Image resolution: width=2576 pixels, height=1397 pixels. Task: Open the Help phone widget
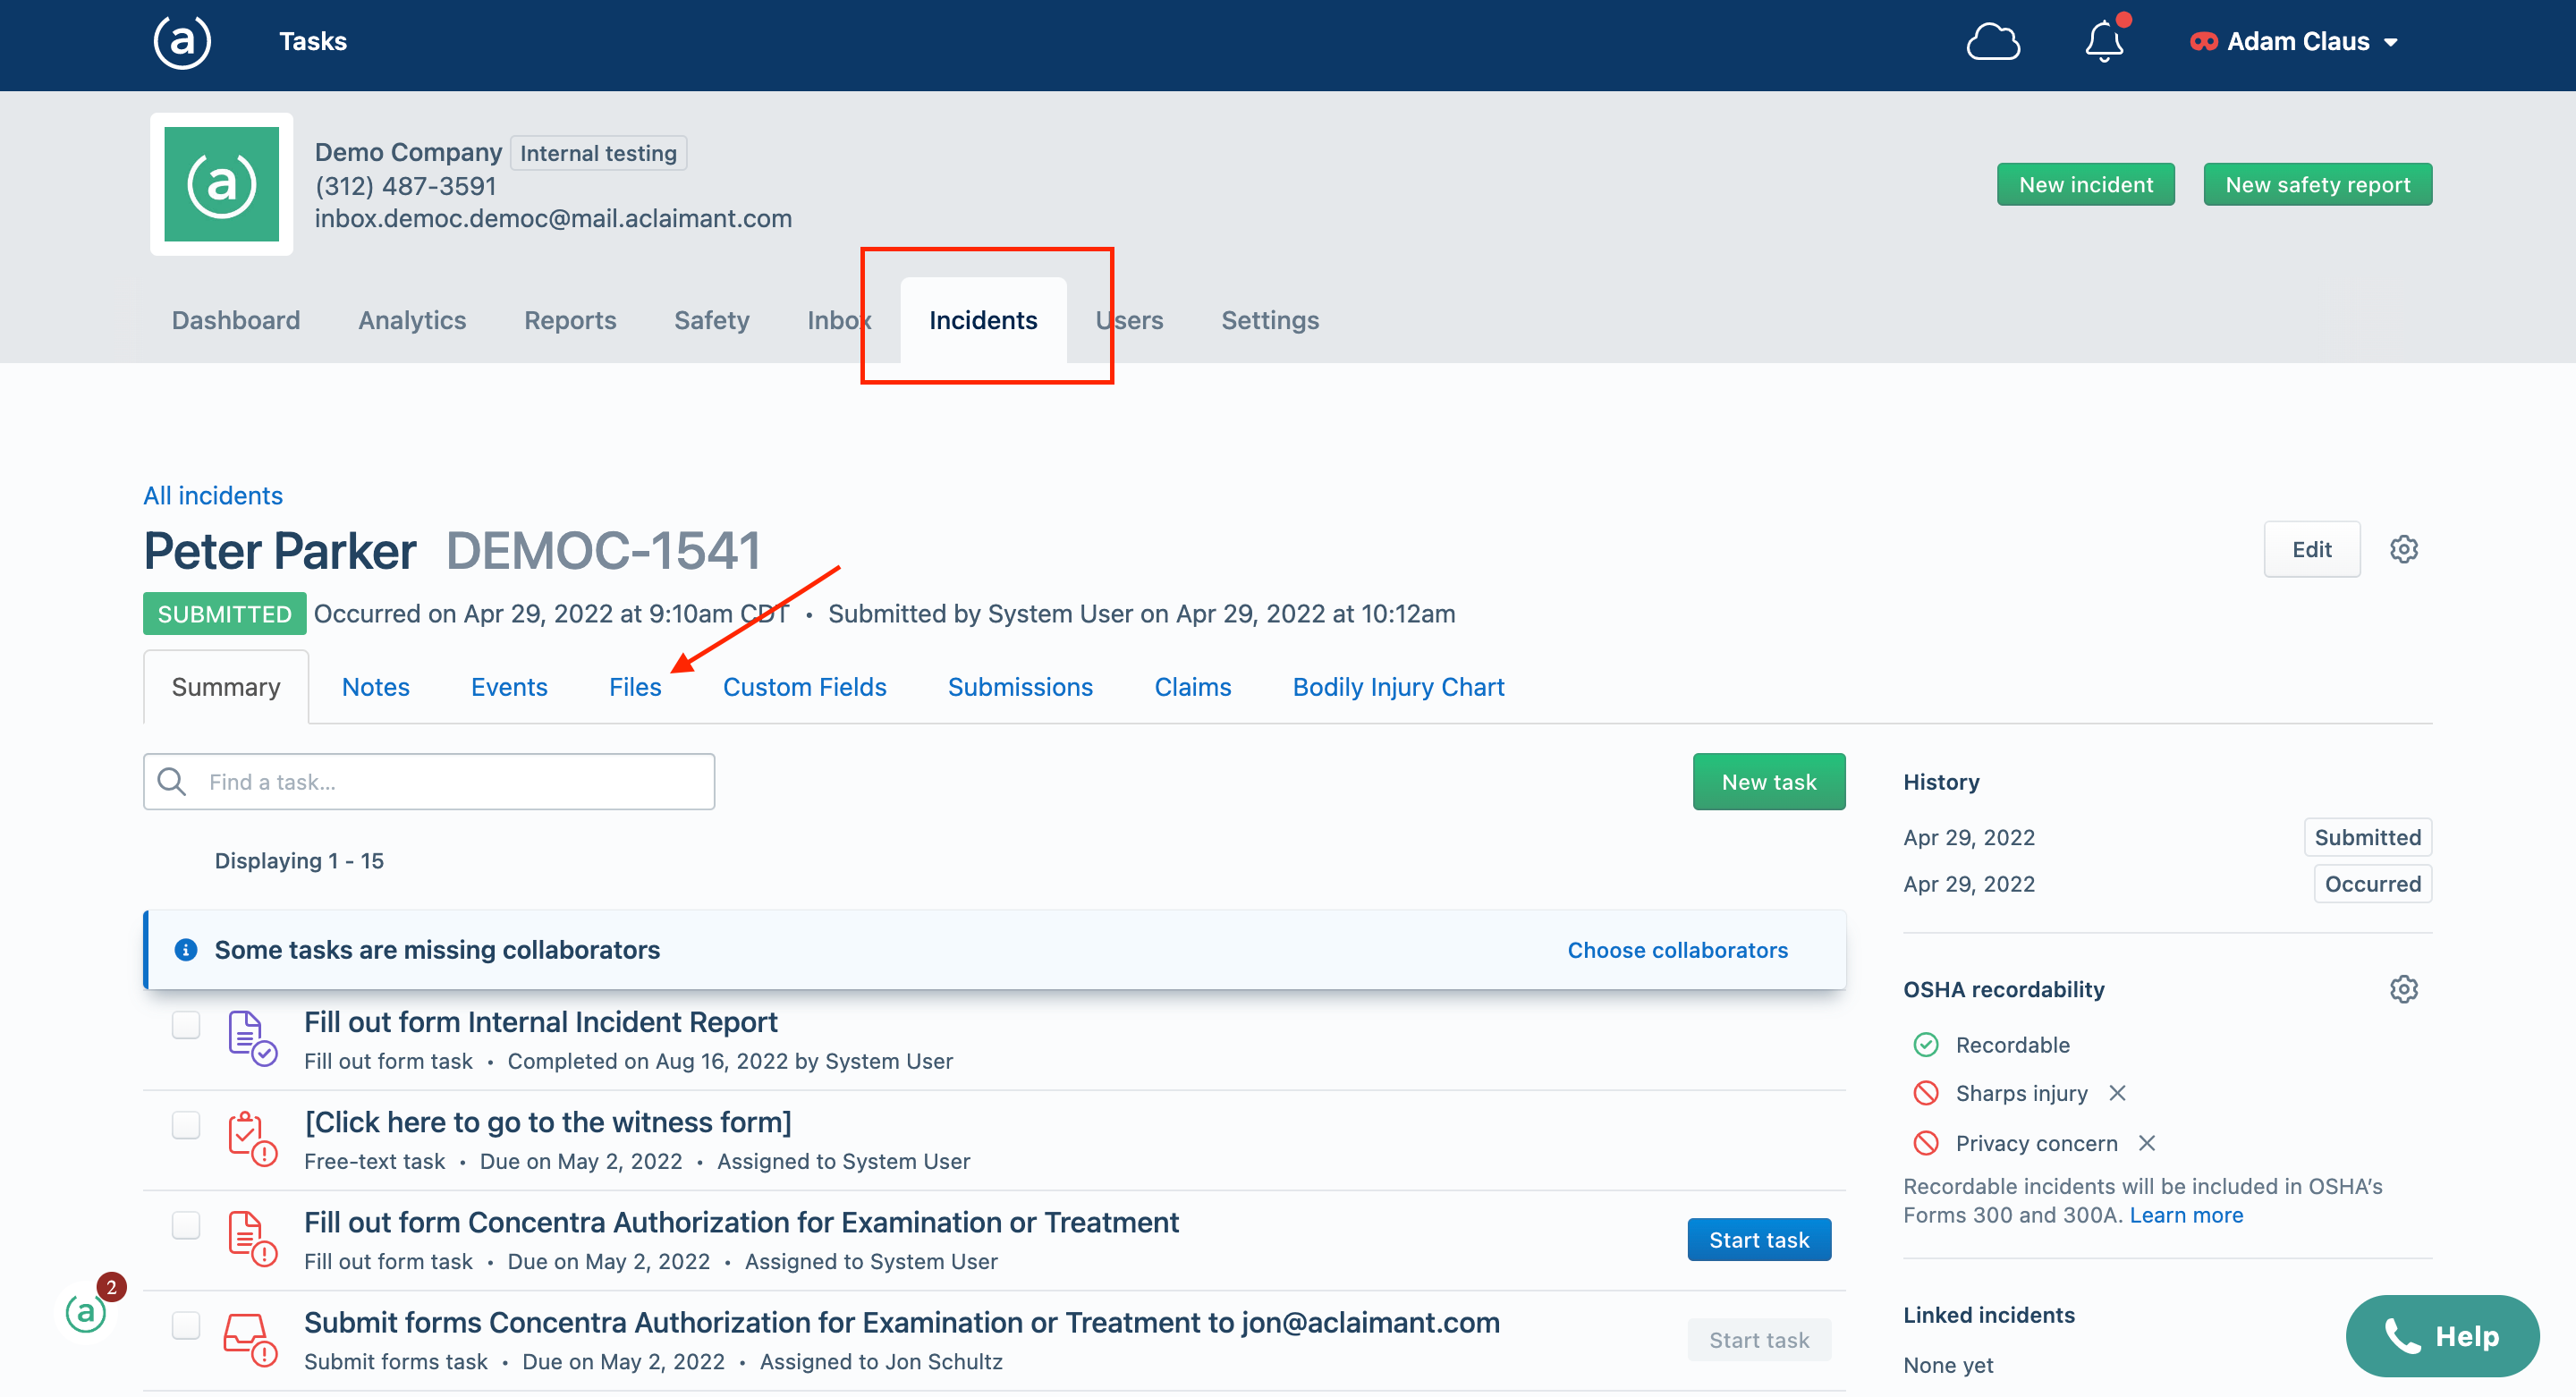[x=2442, y=1335]
